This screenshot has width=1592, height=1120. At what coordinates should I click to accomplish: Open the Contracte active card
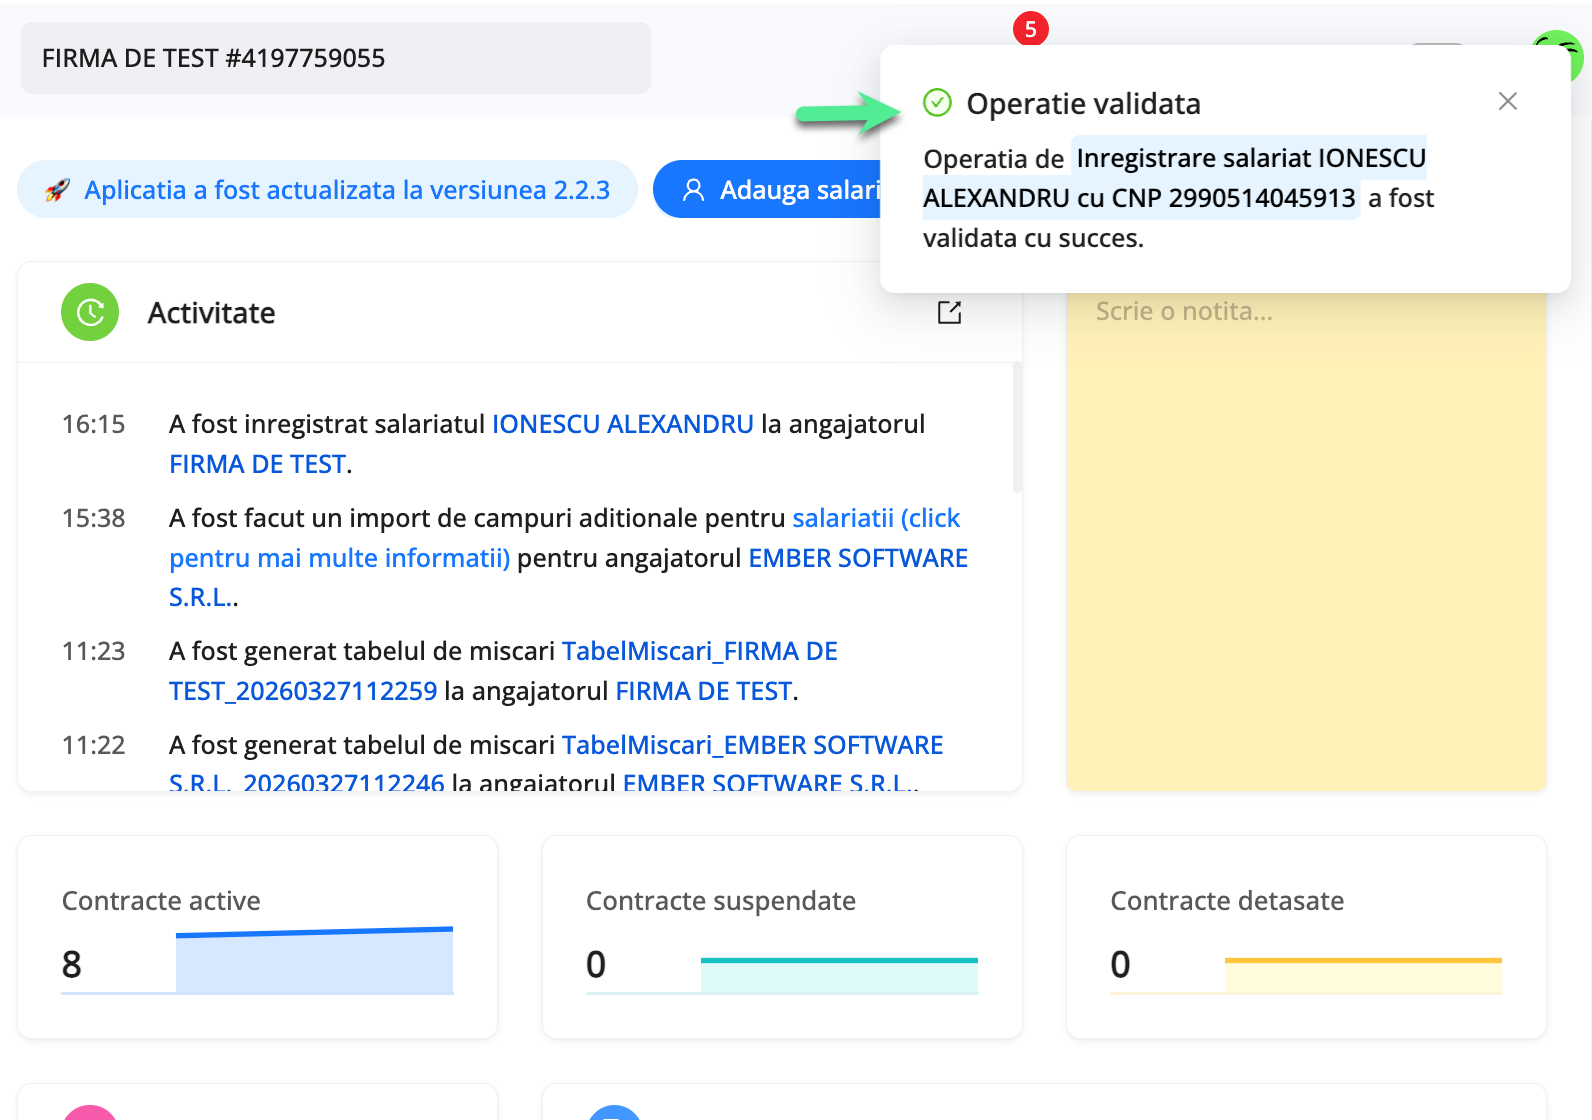tap(257, 937)
